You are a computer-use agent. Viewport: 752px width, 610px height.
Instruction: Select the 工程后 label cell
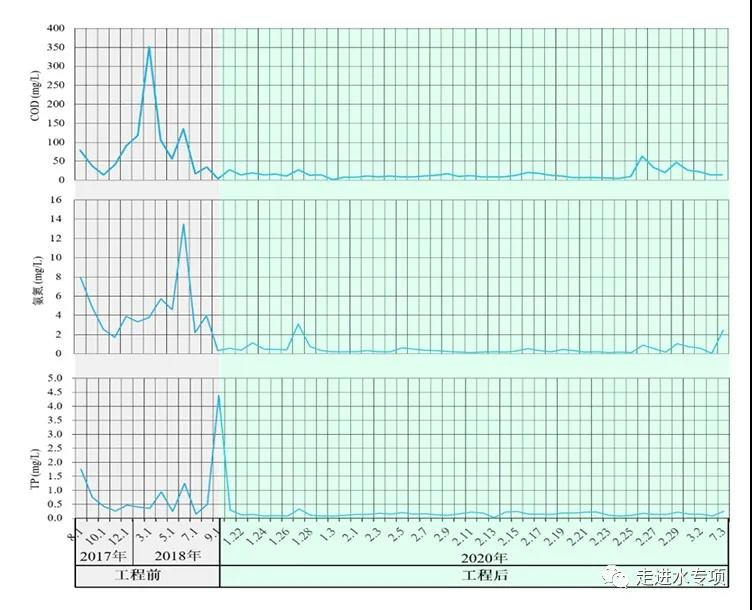(x=484, y=576)
